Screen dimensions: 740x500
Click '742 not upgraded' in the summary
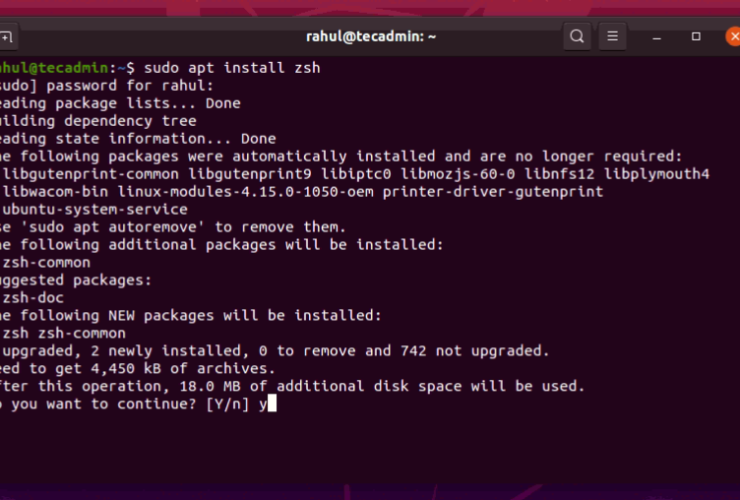(468, 350)
